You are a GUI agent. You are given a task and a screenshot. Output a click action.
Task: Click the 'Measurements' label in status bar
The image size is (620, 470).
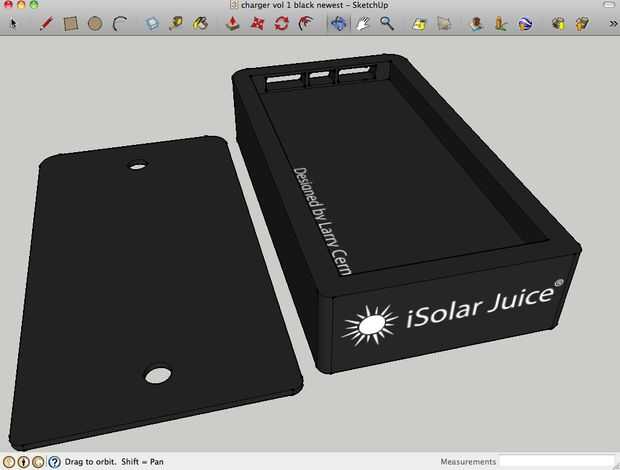tap(468, 462)
